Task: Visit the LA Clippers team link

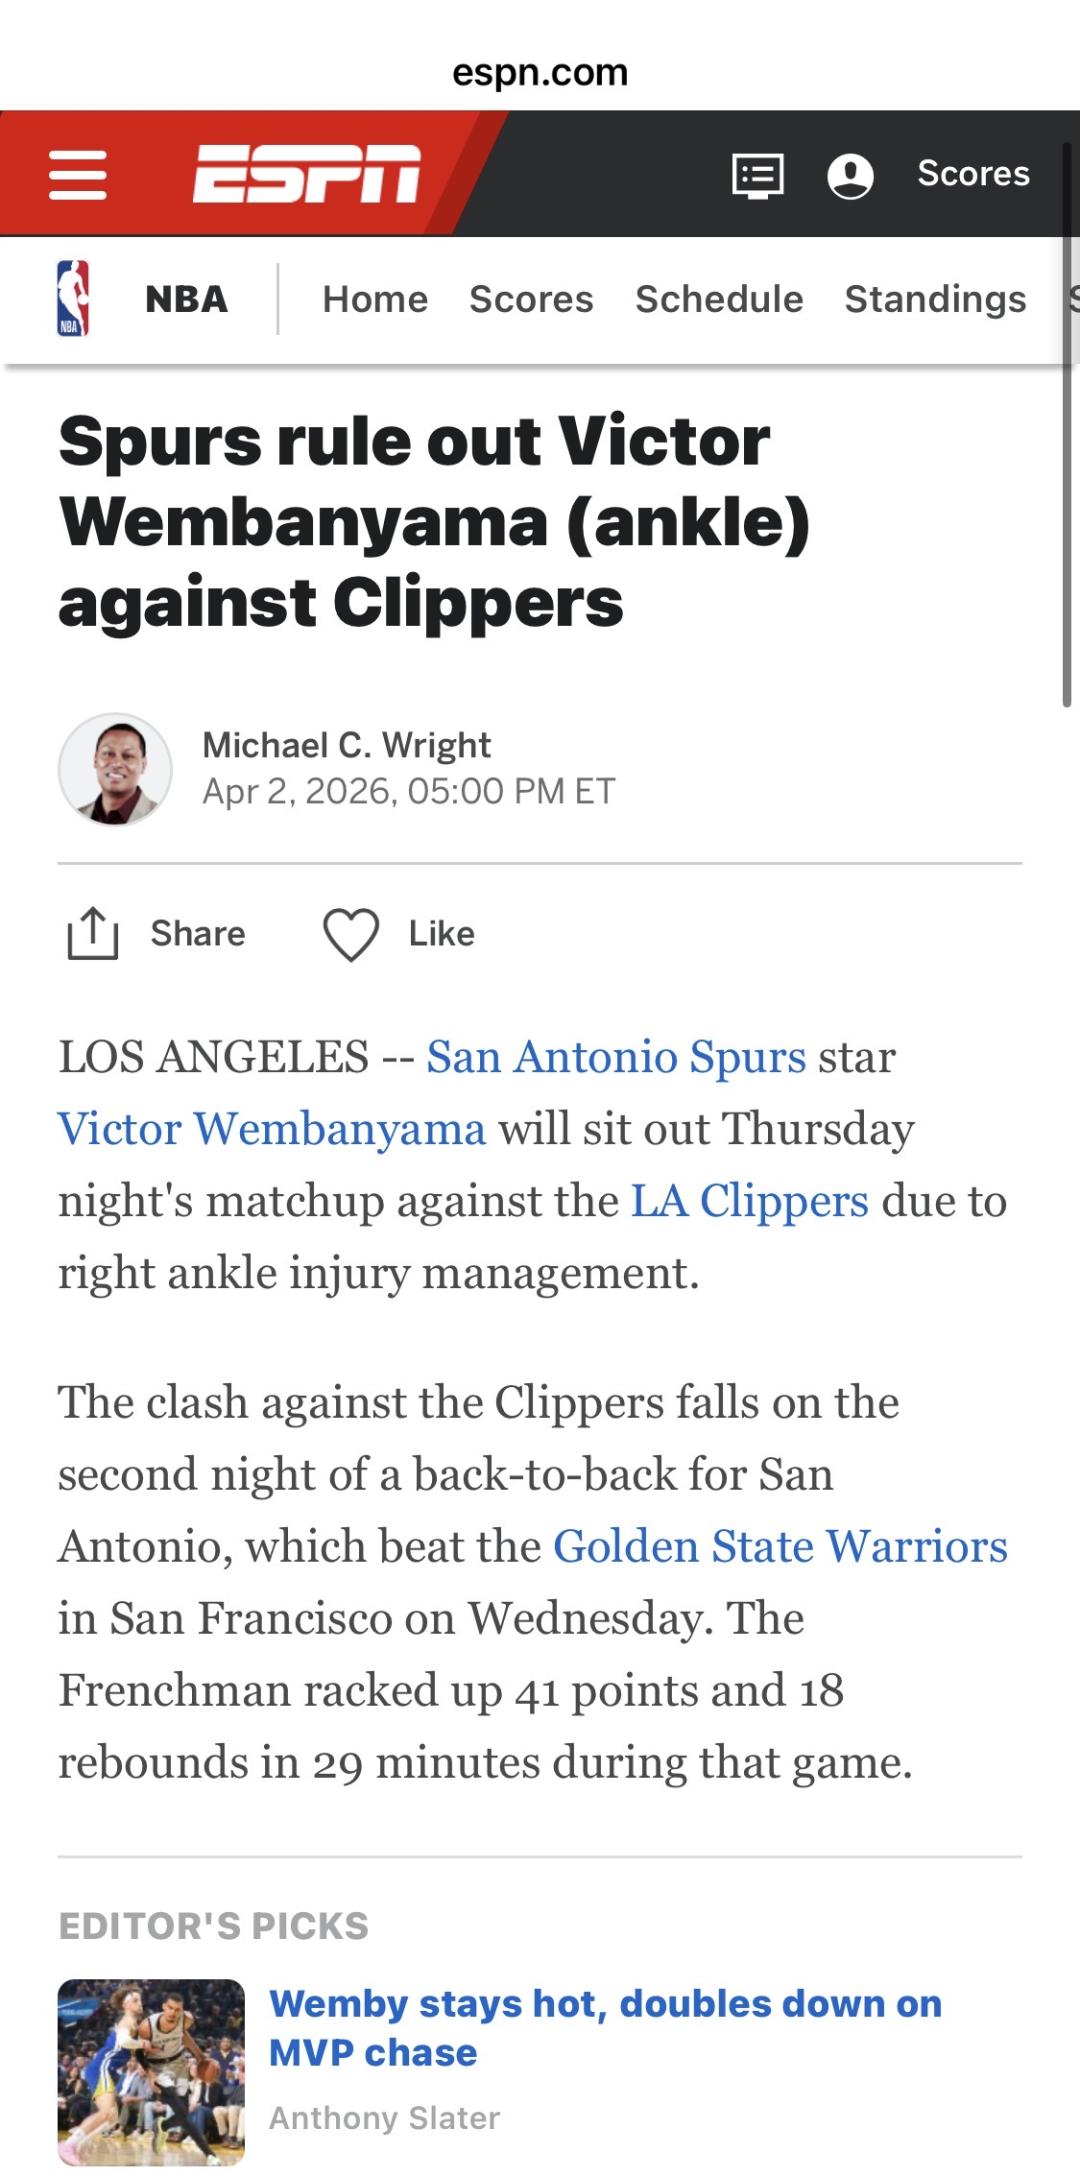Action: point(749,1201)
